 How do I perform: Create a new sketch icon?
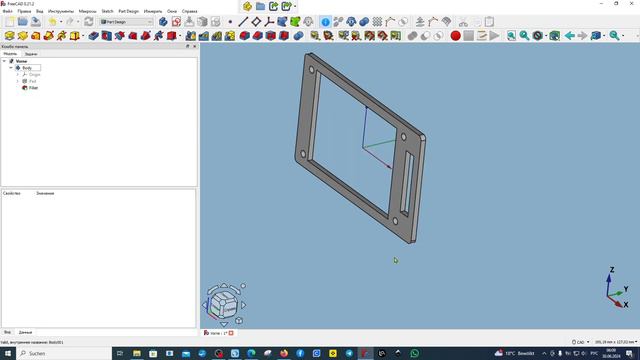pos(176,22)
